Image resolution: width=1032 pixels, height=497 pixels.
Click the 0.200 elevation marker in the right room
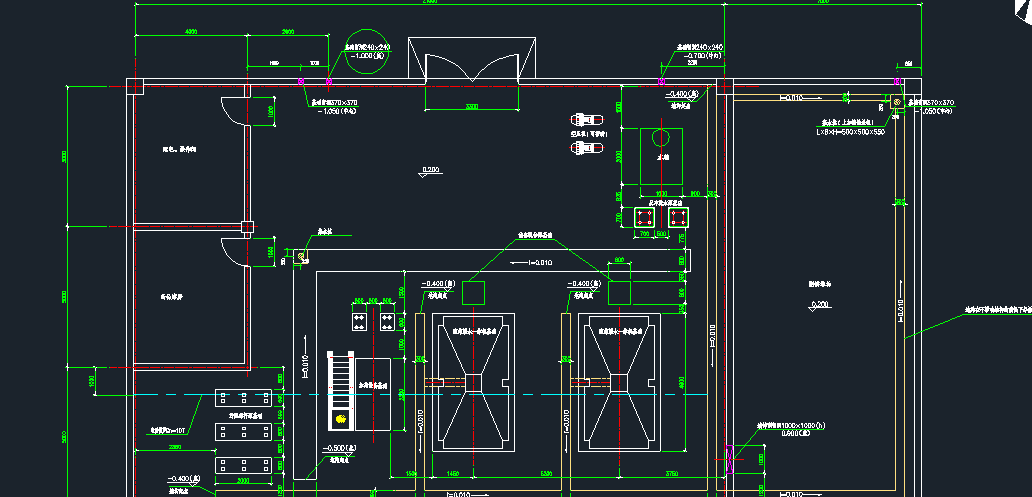tap(820, 305)
